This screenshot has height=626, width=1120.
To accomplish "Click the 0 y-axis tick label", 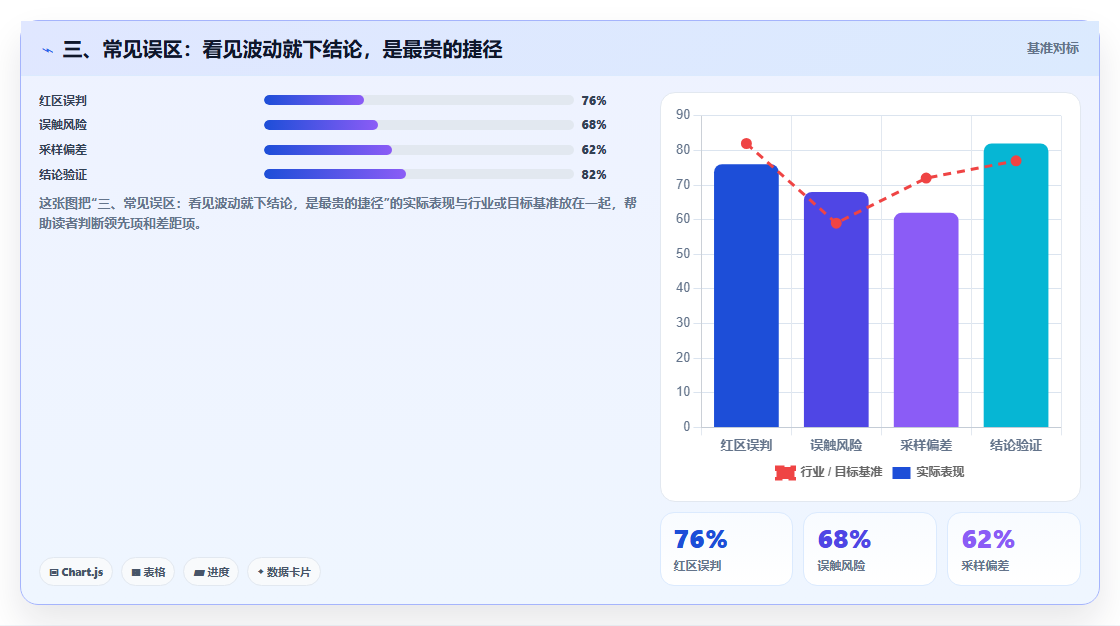I will tap(687, 427).
